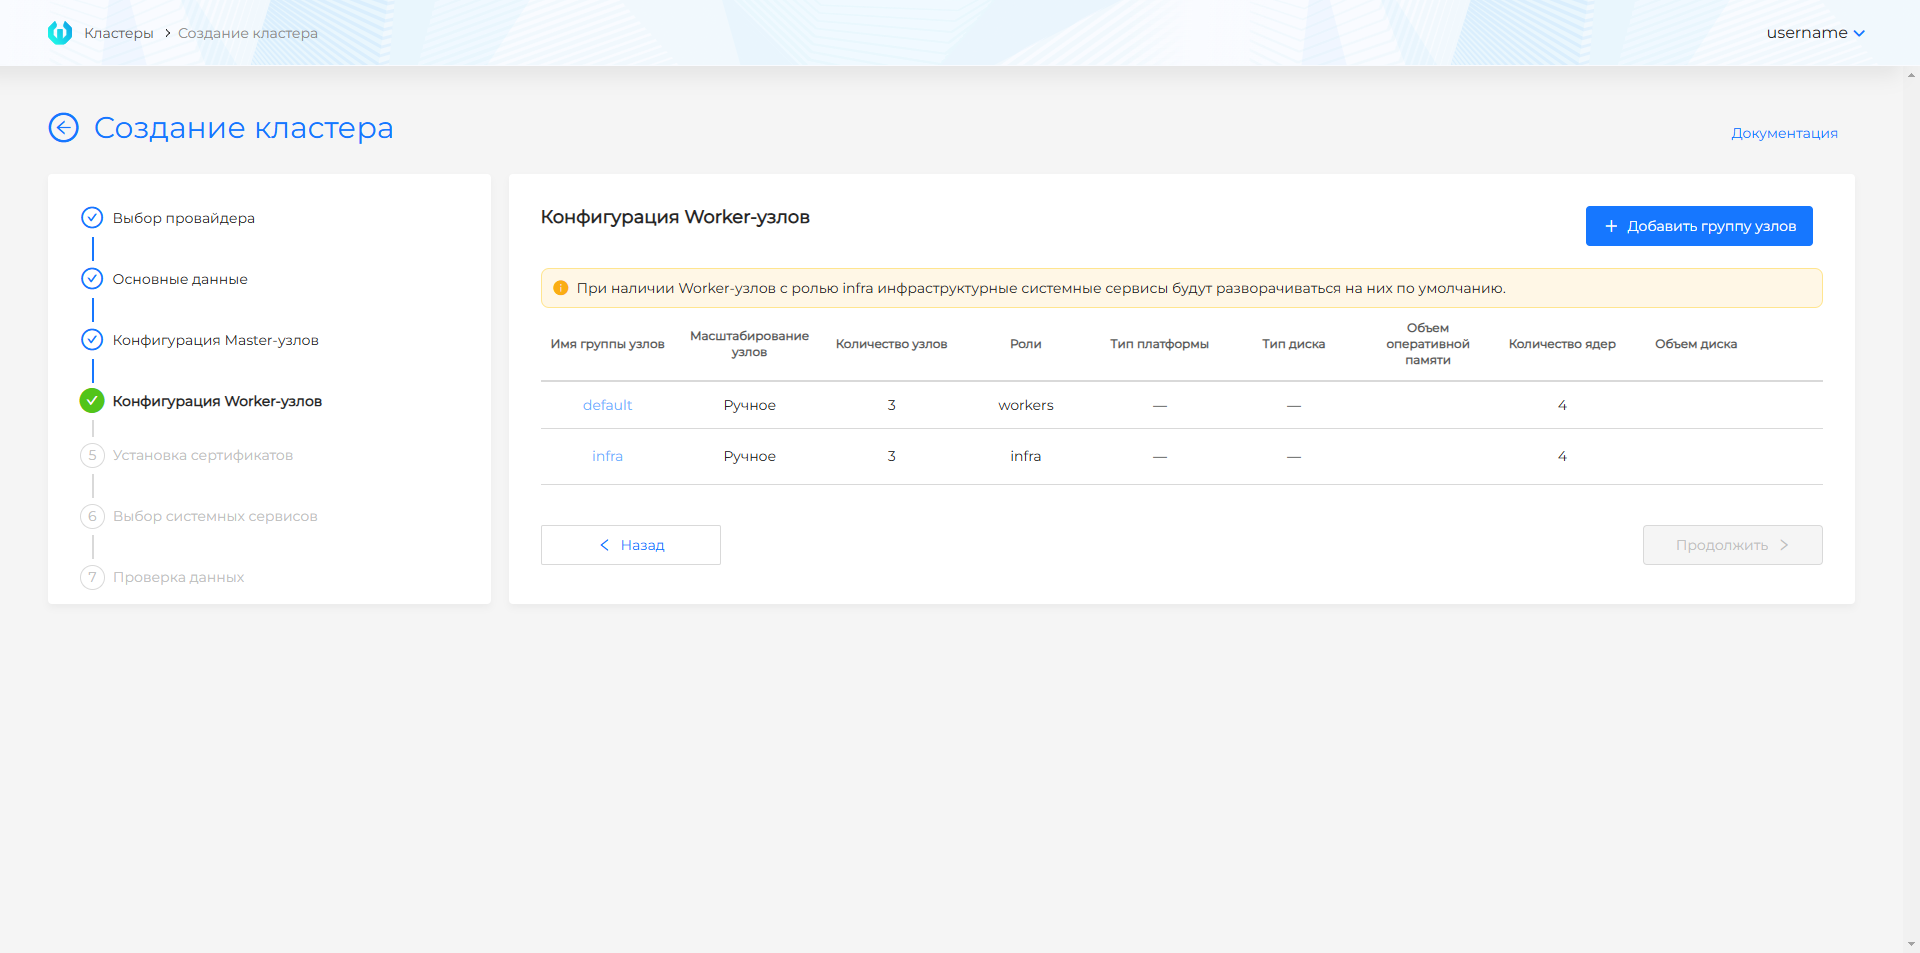Click the back arrow beside Создание кластера
The width and height of the screenshot is (1920, 953).
click(64, 128)
